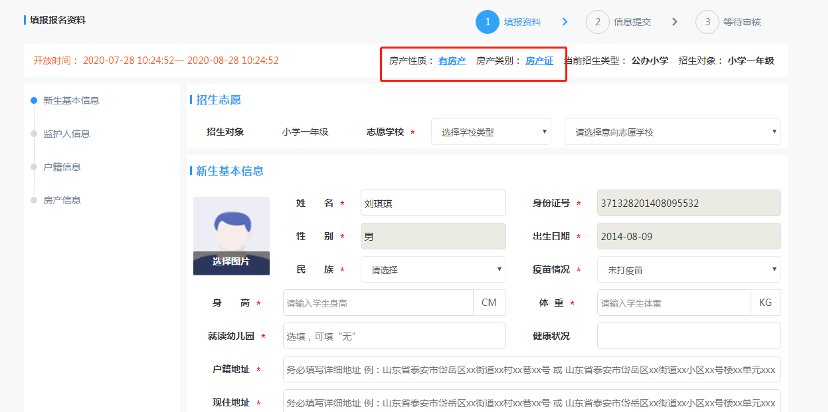Screen dimensions: 828x412
Task: Open 户籍信息 section from sidebar
Action: (62, 166)
